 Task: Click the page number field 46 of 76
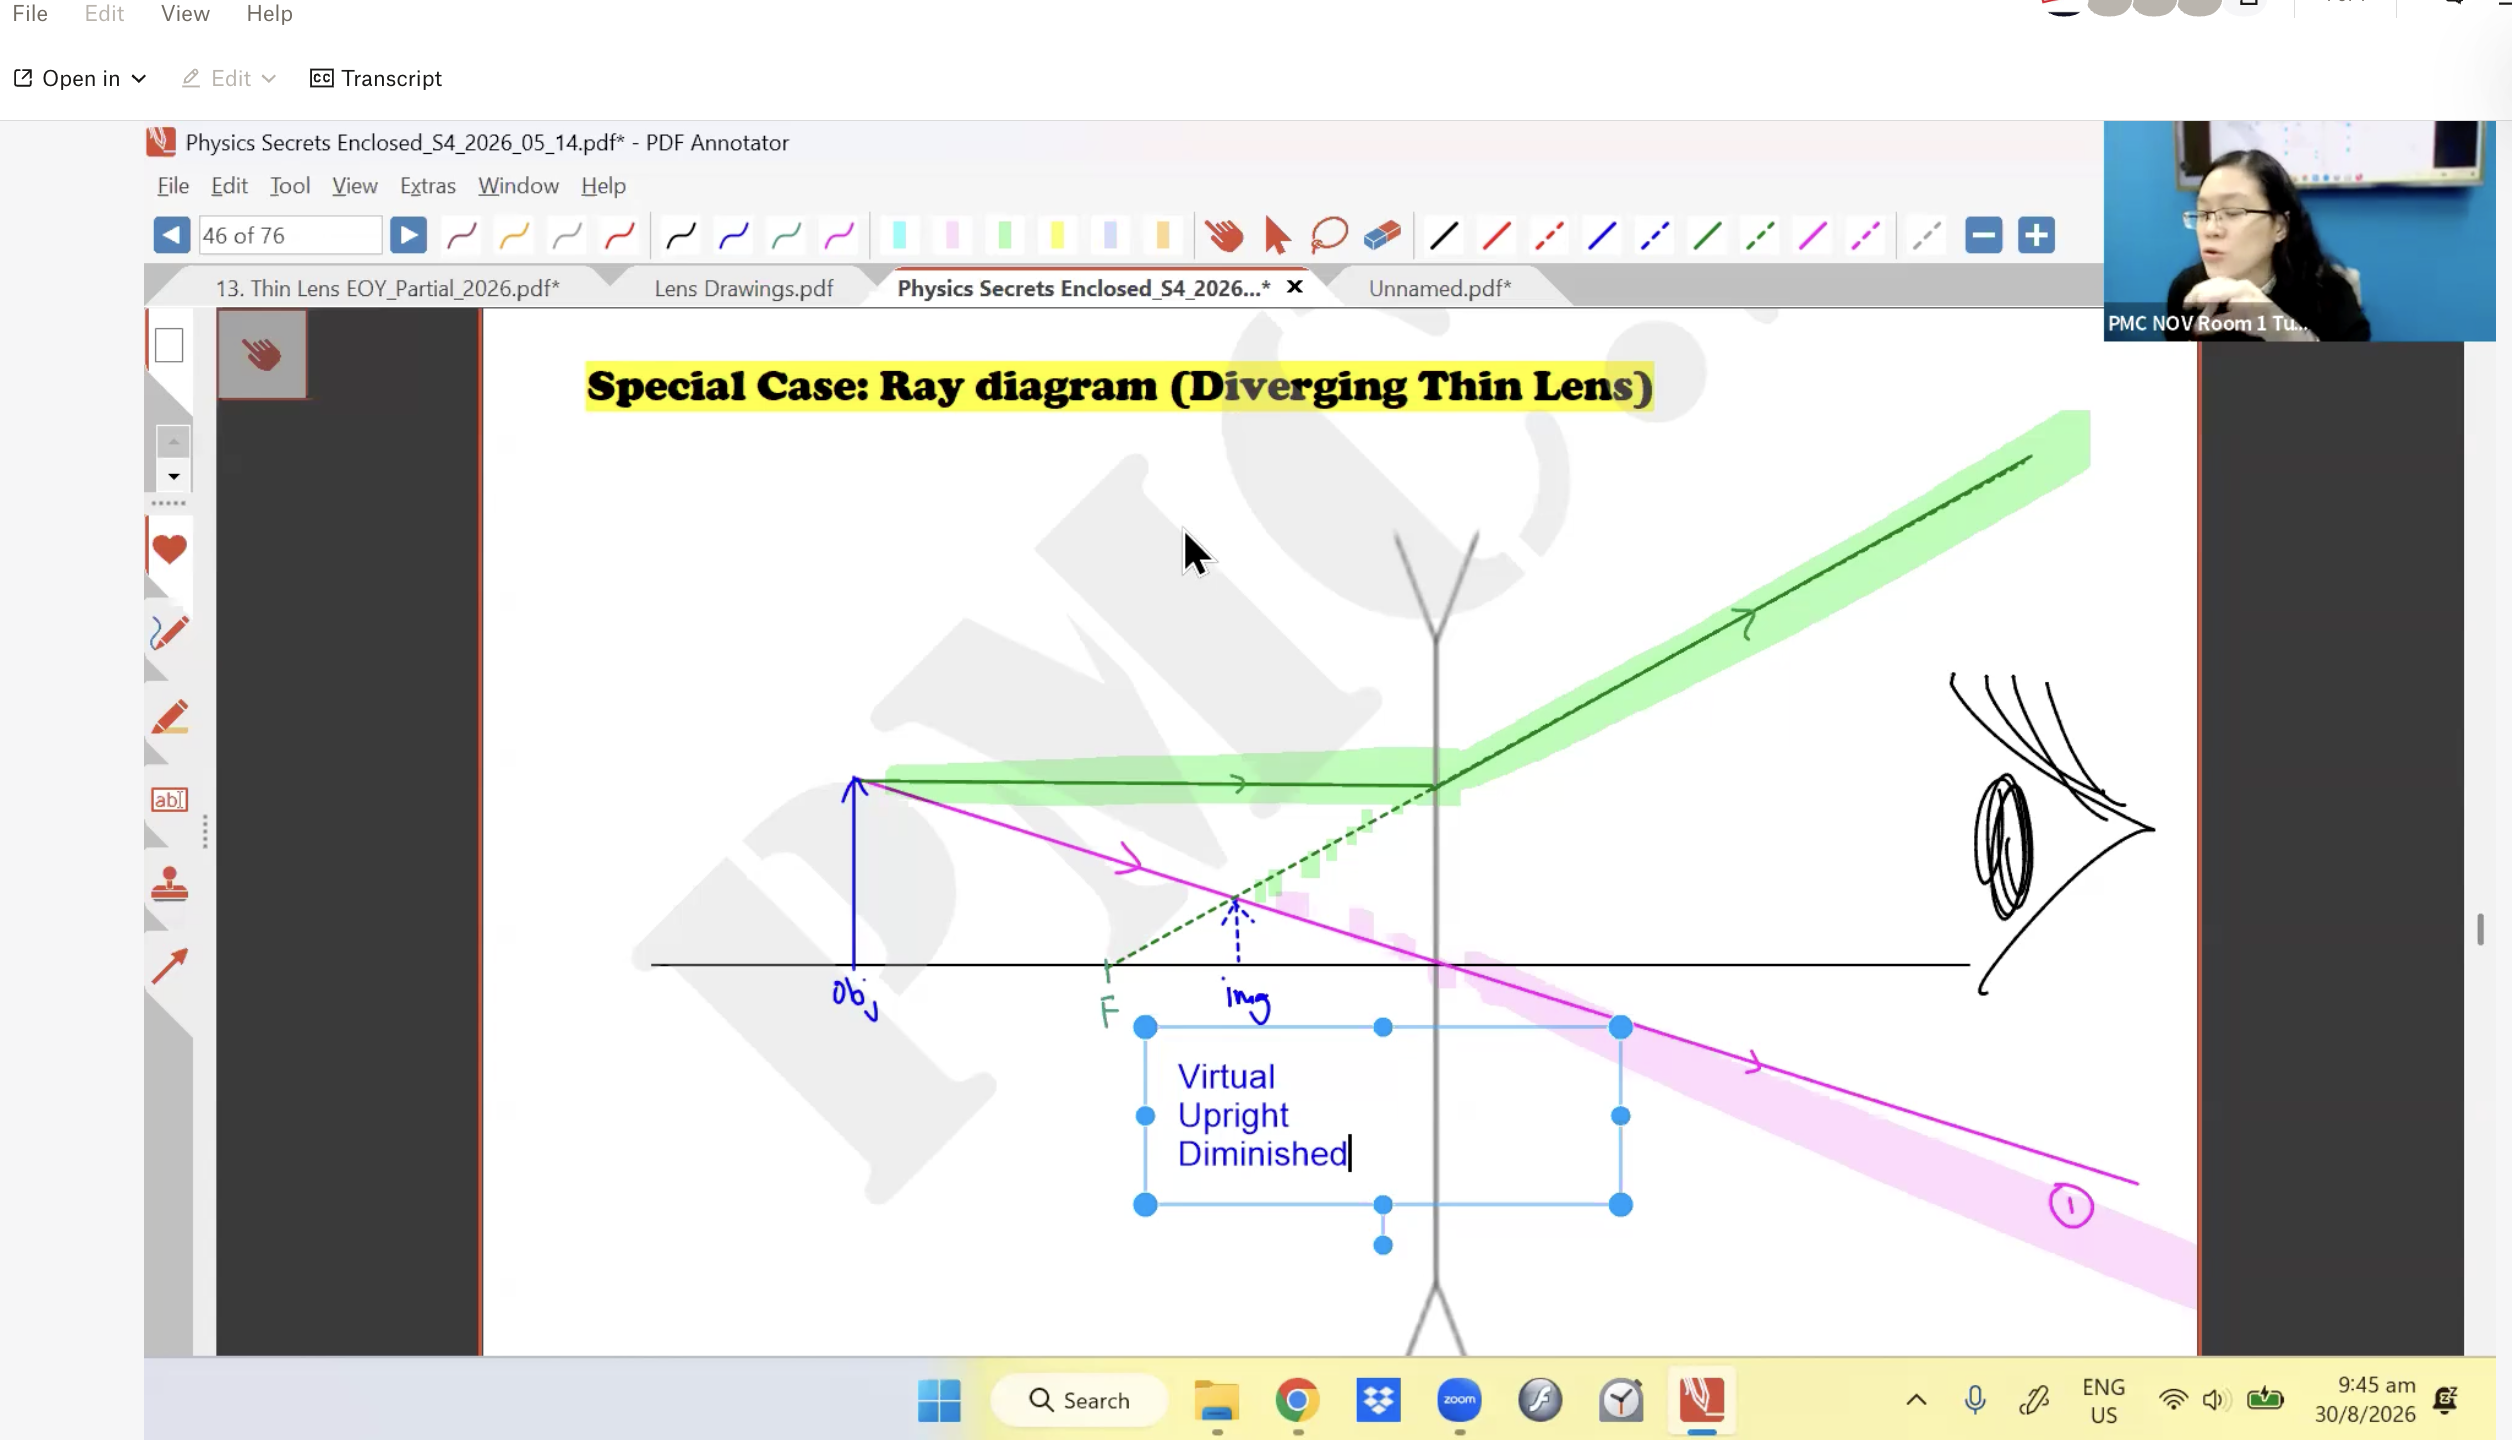(x=290, y=235)
